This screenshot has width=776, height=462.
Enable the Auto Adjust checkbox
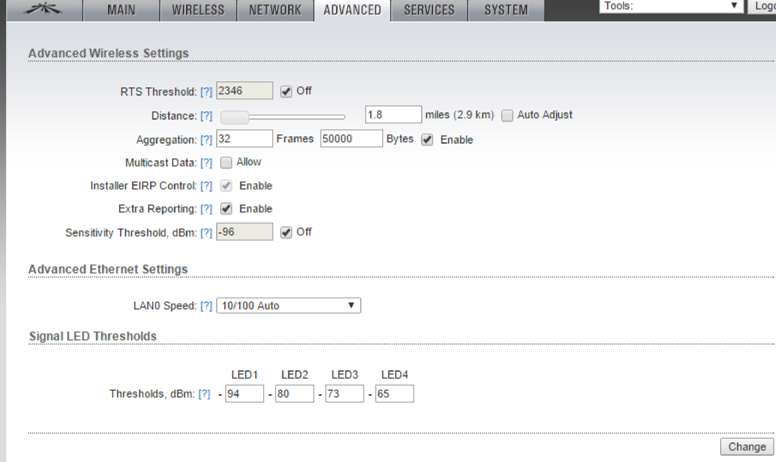point(507,115)
